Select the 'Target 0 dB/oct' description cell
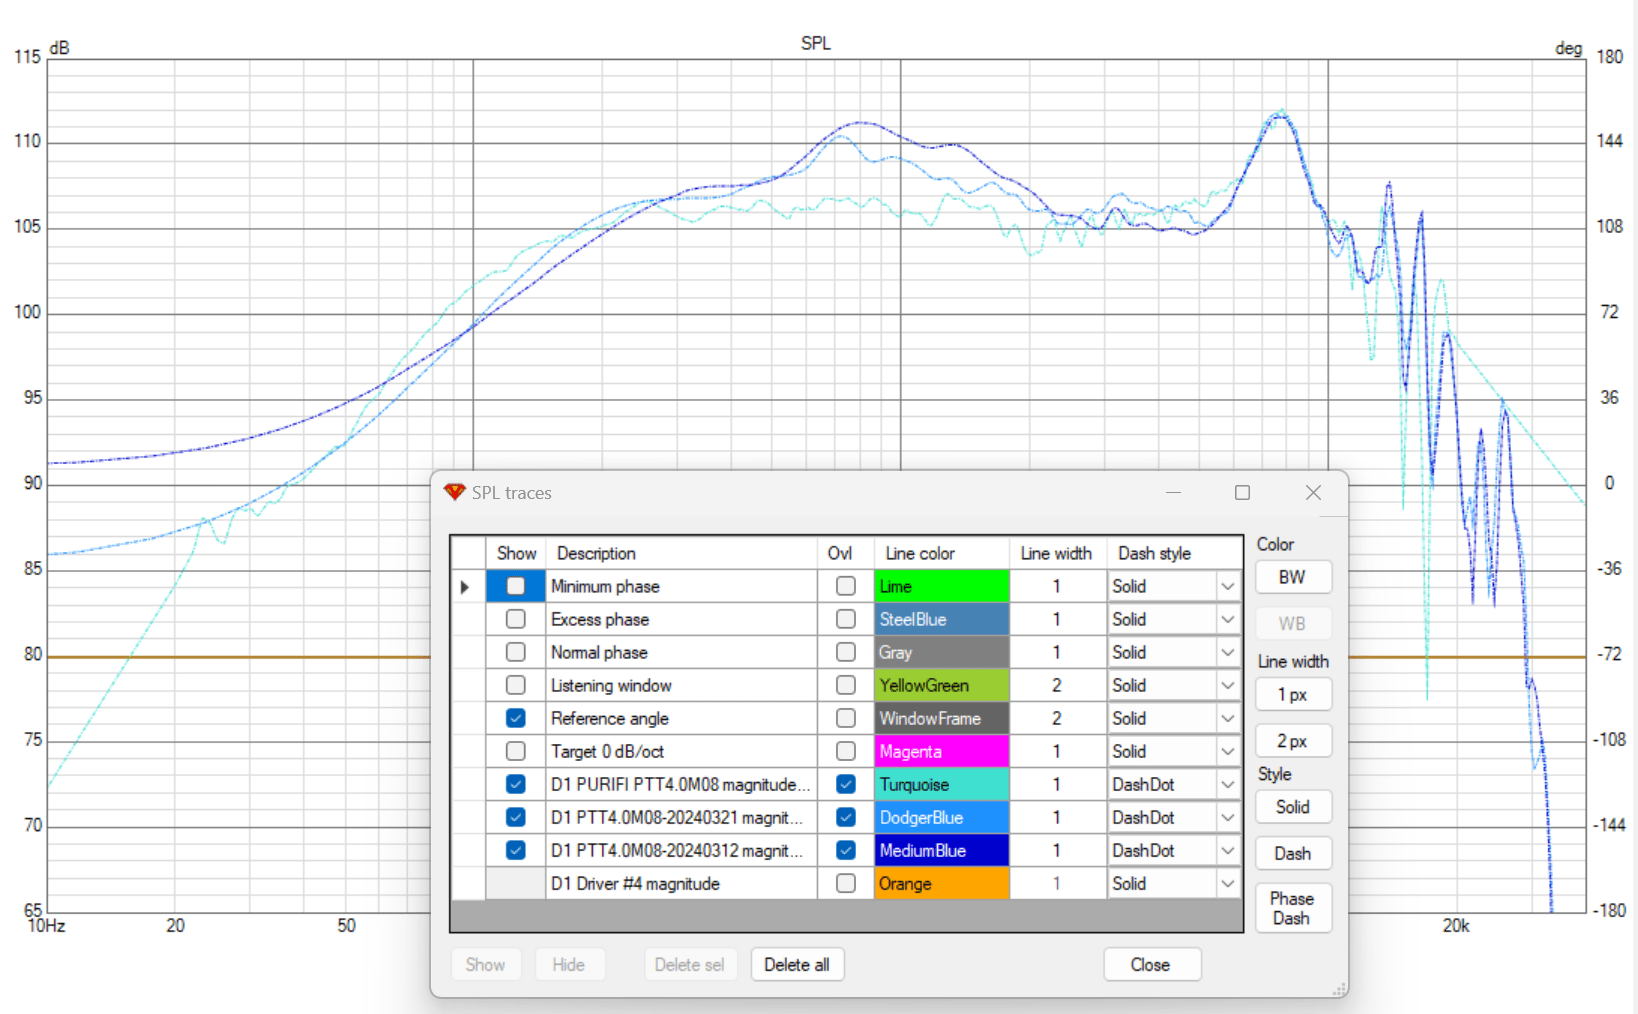 [681, 751]
